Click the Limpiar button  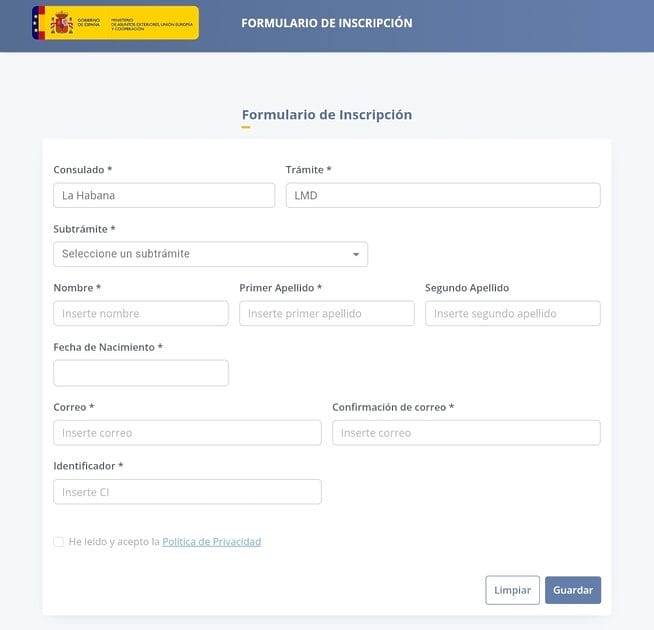pos(512,590)
